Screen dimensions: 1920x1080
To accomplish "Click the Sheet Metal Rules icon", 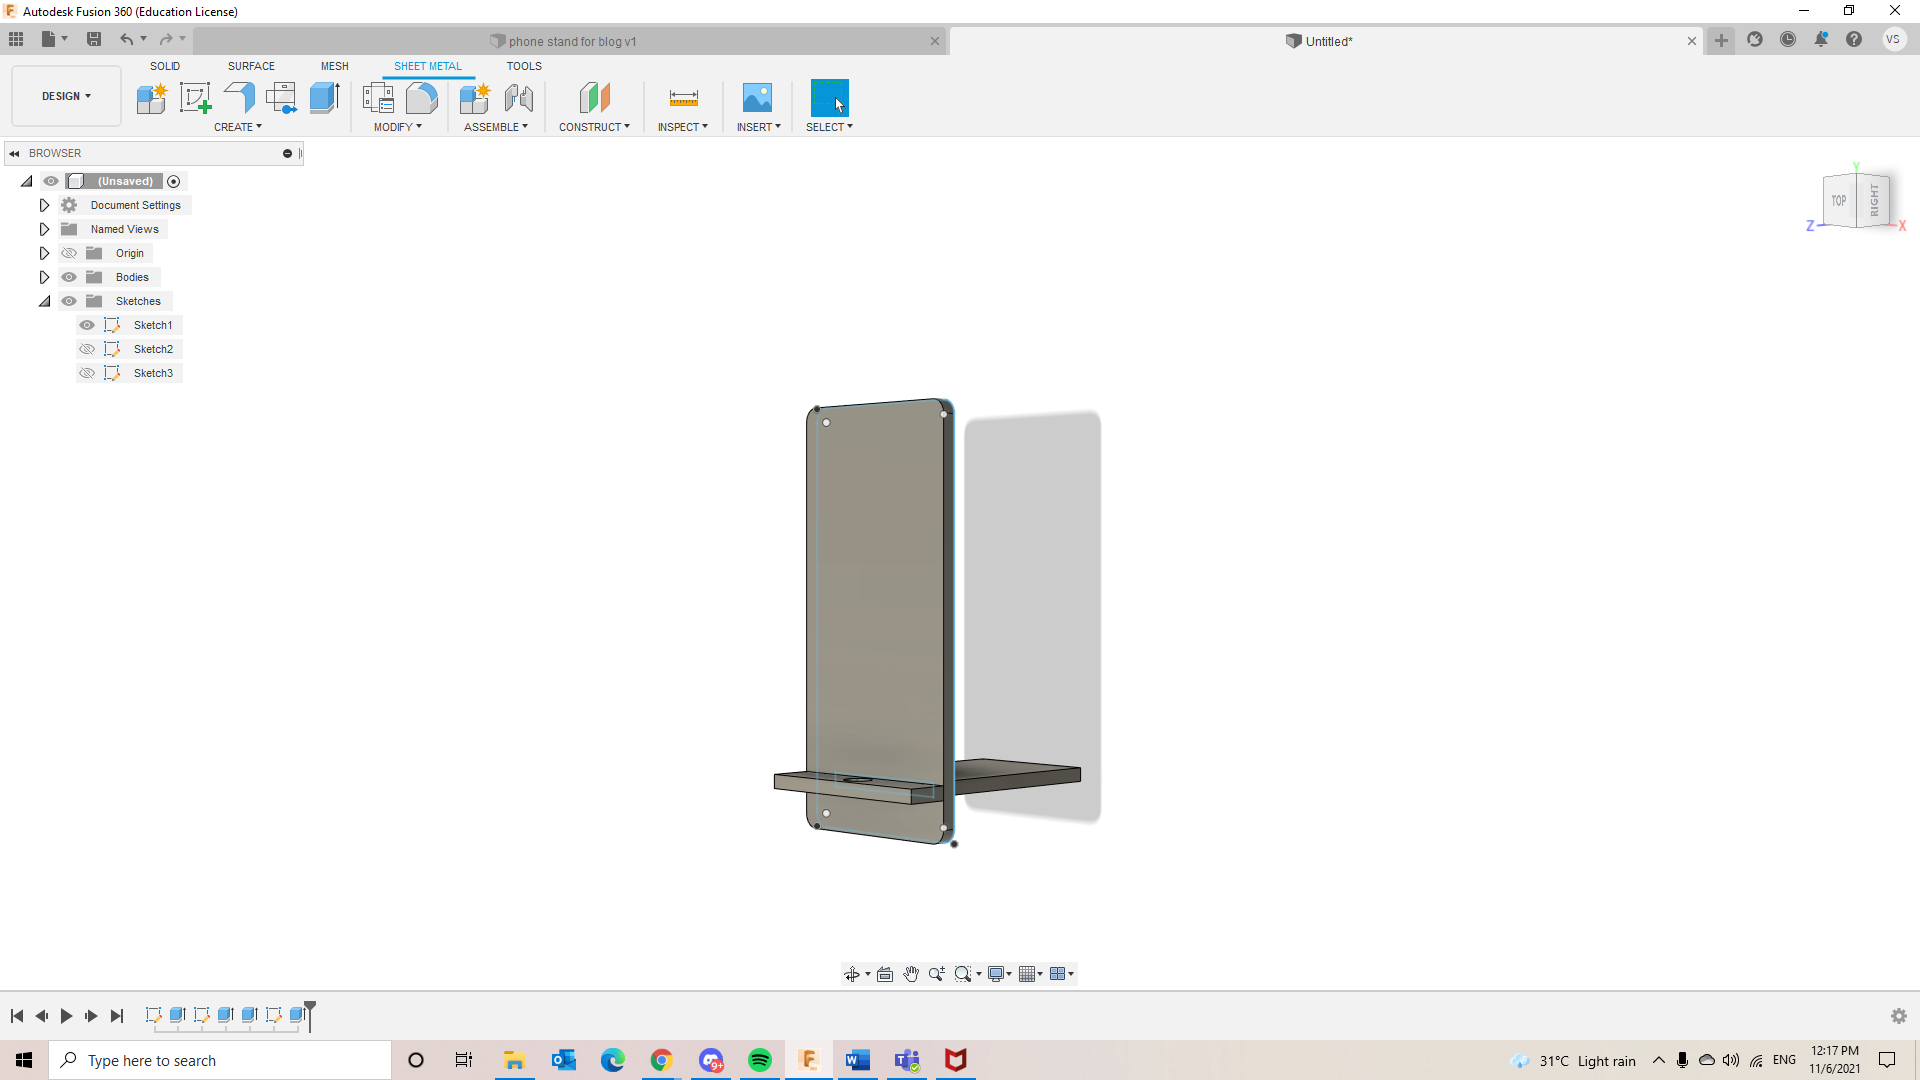I will [x=378, y=98].
